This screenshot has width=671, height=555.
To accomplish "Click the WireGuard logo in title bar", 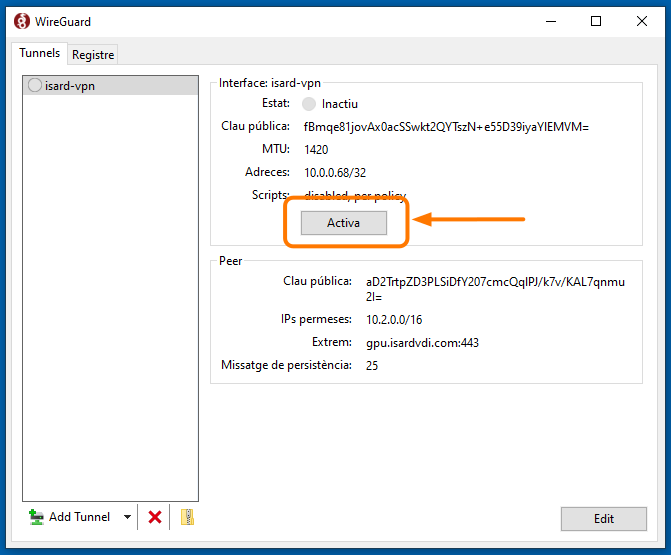I will tap(21, 21).
